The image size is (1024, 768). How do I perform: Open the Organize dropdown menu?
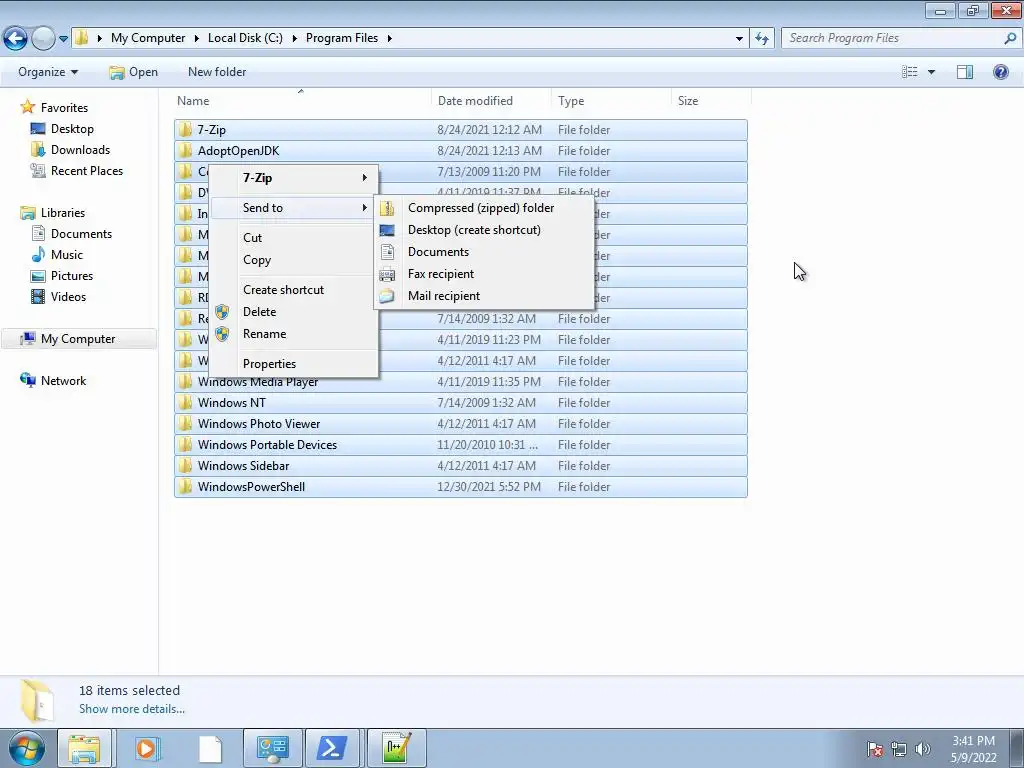point(48,72)
